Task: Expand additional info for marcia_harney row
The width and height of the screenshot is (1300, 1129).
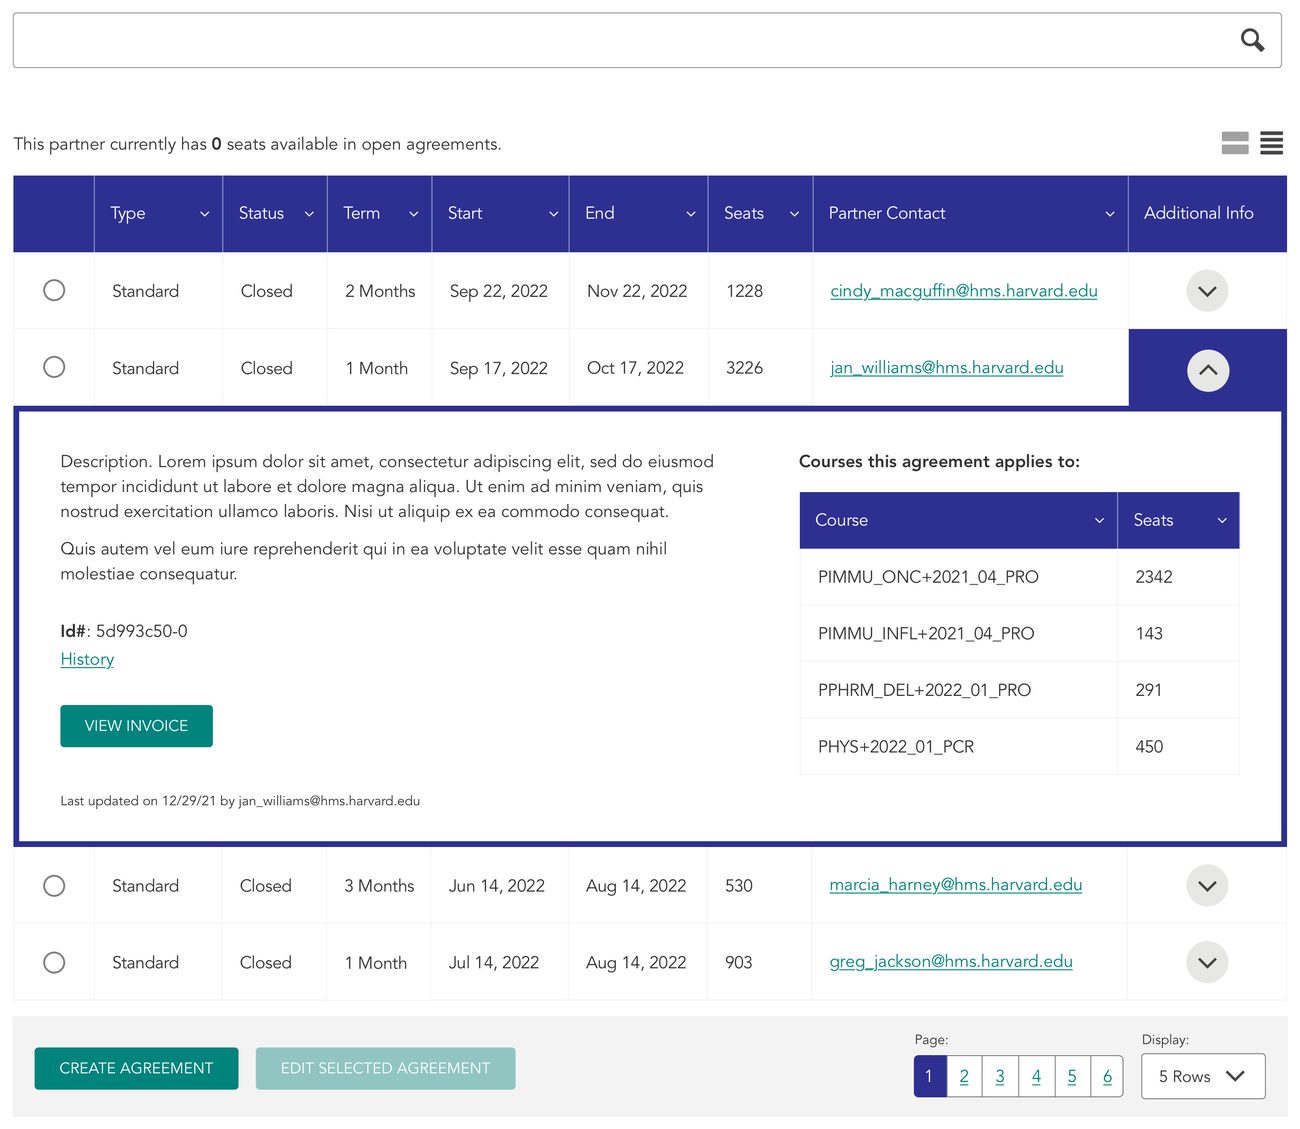Action: tap(1207, 886)
